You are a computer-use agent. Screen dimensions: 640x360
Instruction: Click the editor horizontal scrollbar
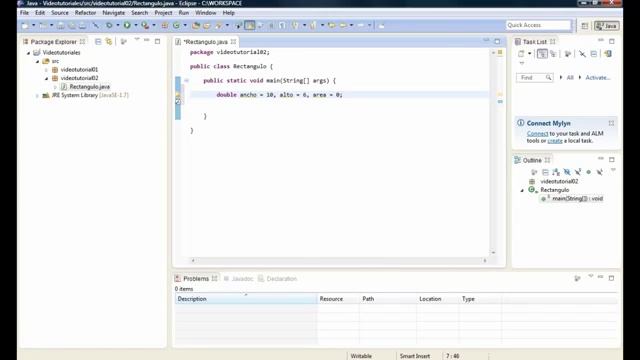339,260
